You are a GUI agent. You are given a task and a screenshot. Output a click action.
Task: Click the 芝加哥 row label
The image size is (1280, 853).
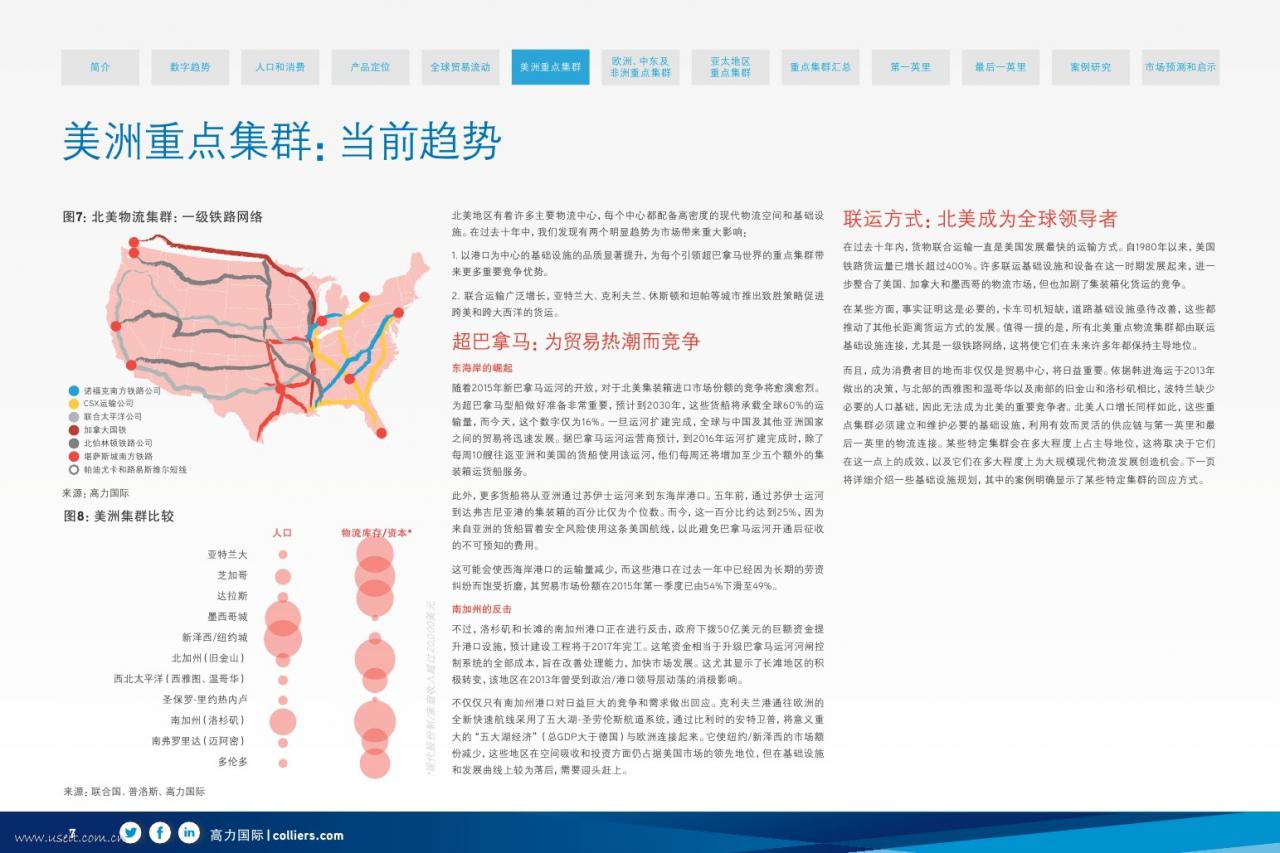tap(232, 576)
